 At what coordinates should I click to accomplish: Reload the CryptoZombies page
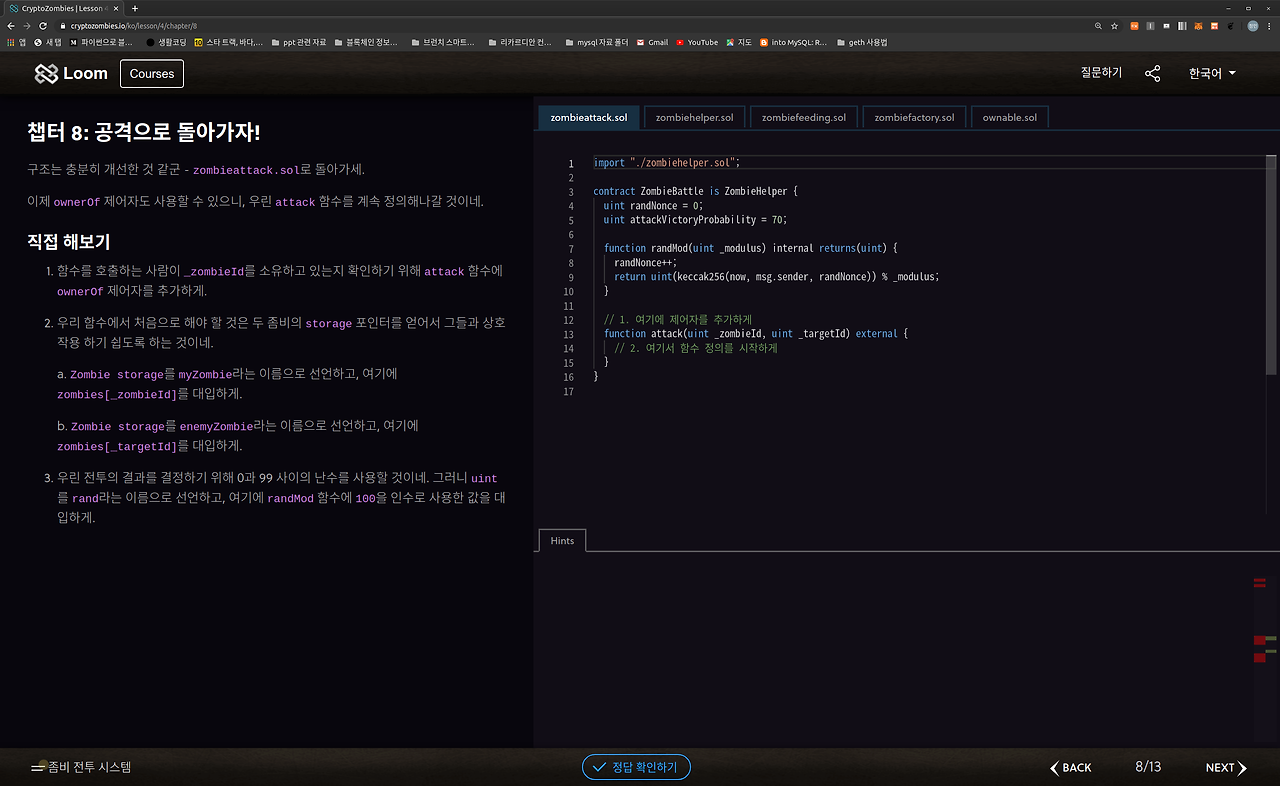pos(43,25)
